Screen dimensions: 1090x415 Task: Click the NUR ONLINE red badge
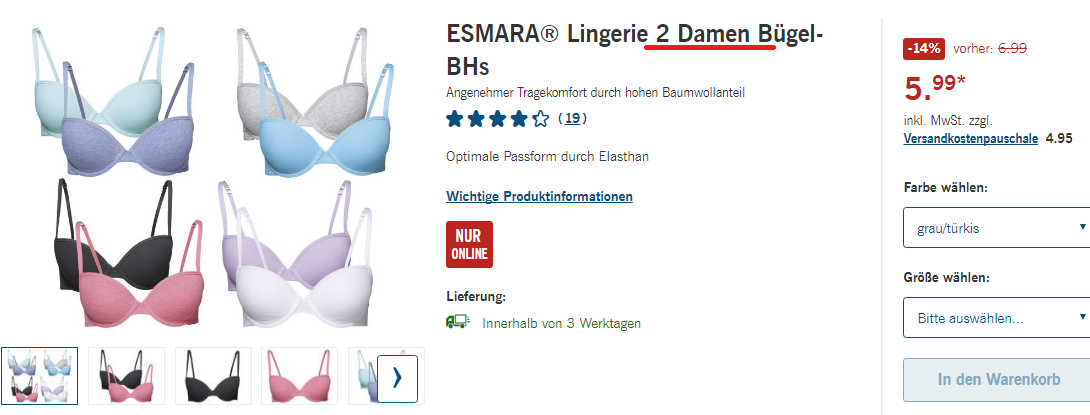(469, 245)
